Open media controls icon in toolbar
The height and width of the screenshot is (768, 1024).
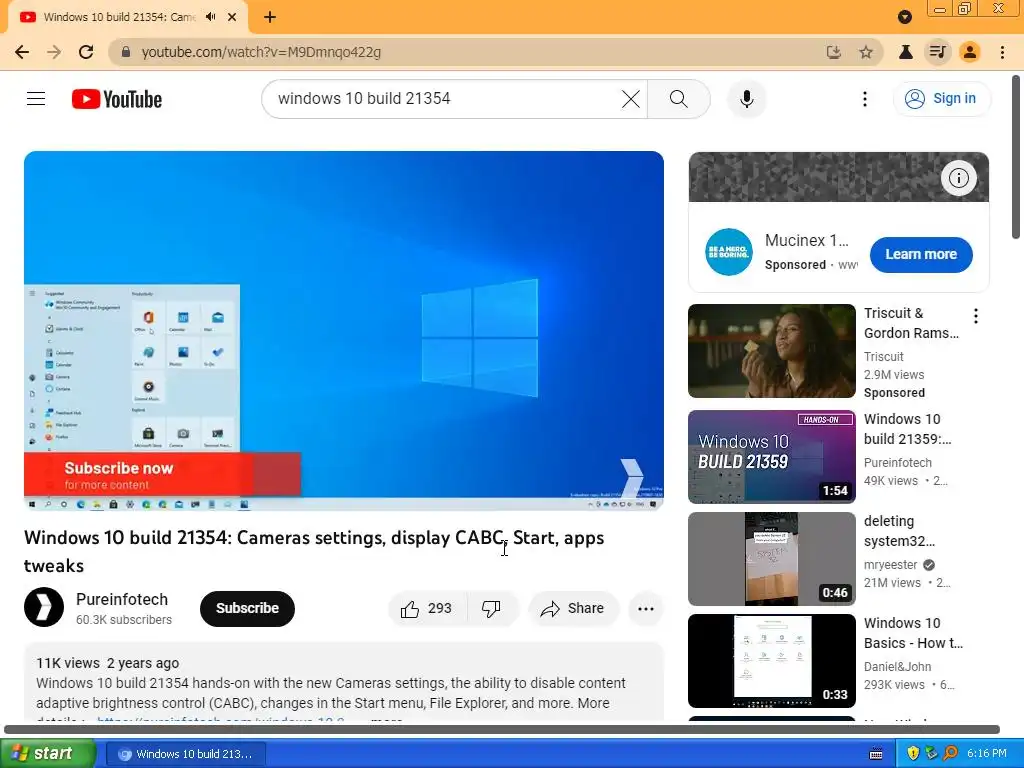938,52
